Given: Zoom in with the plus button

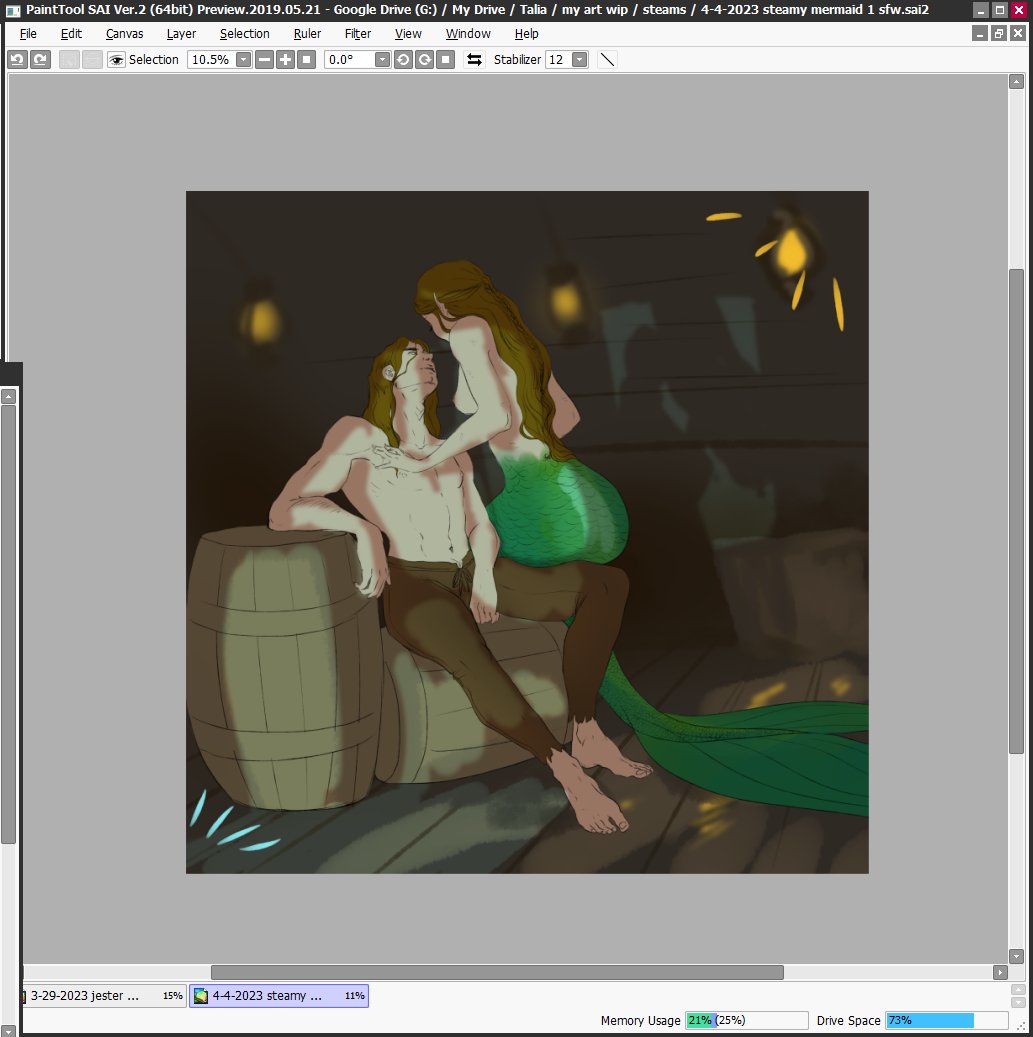Looking at the screenshot, I should pos(285,60).
